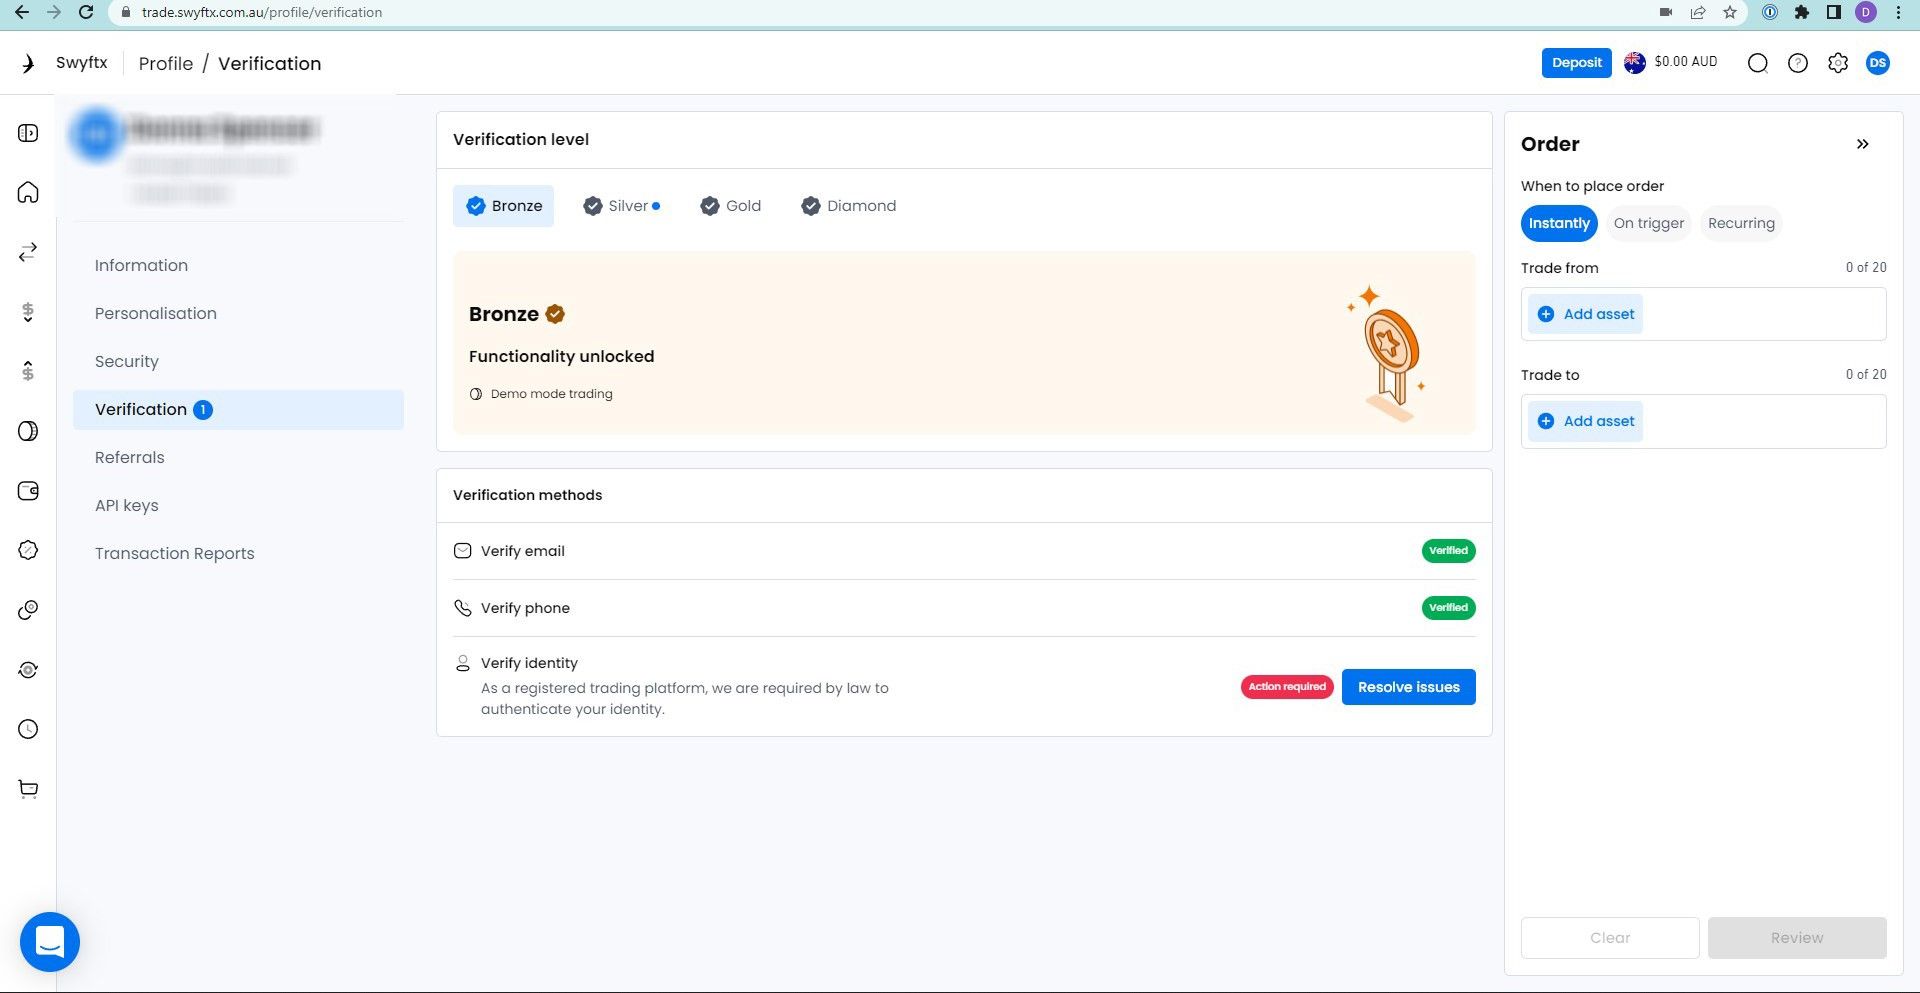Screen dimensions: 1920x993
Task: Click the Chrome profile D avatar
Action: pyautogui.click(x=1866, y=13)
